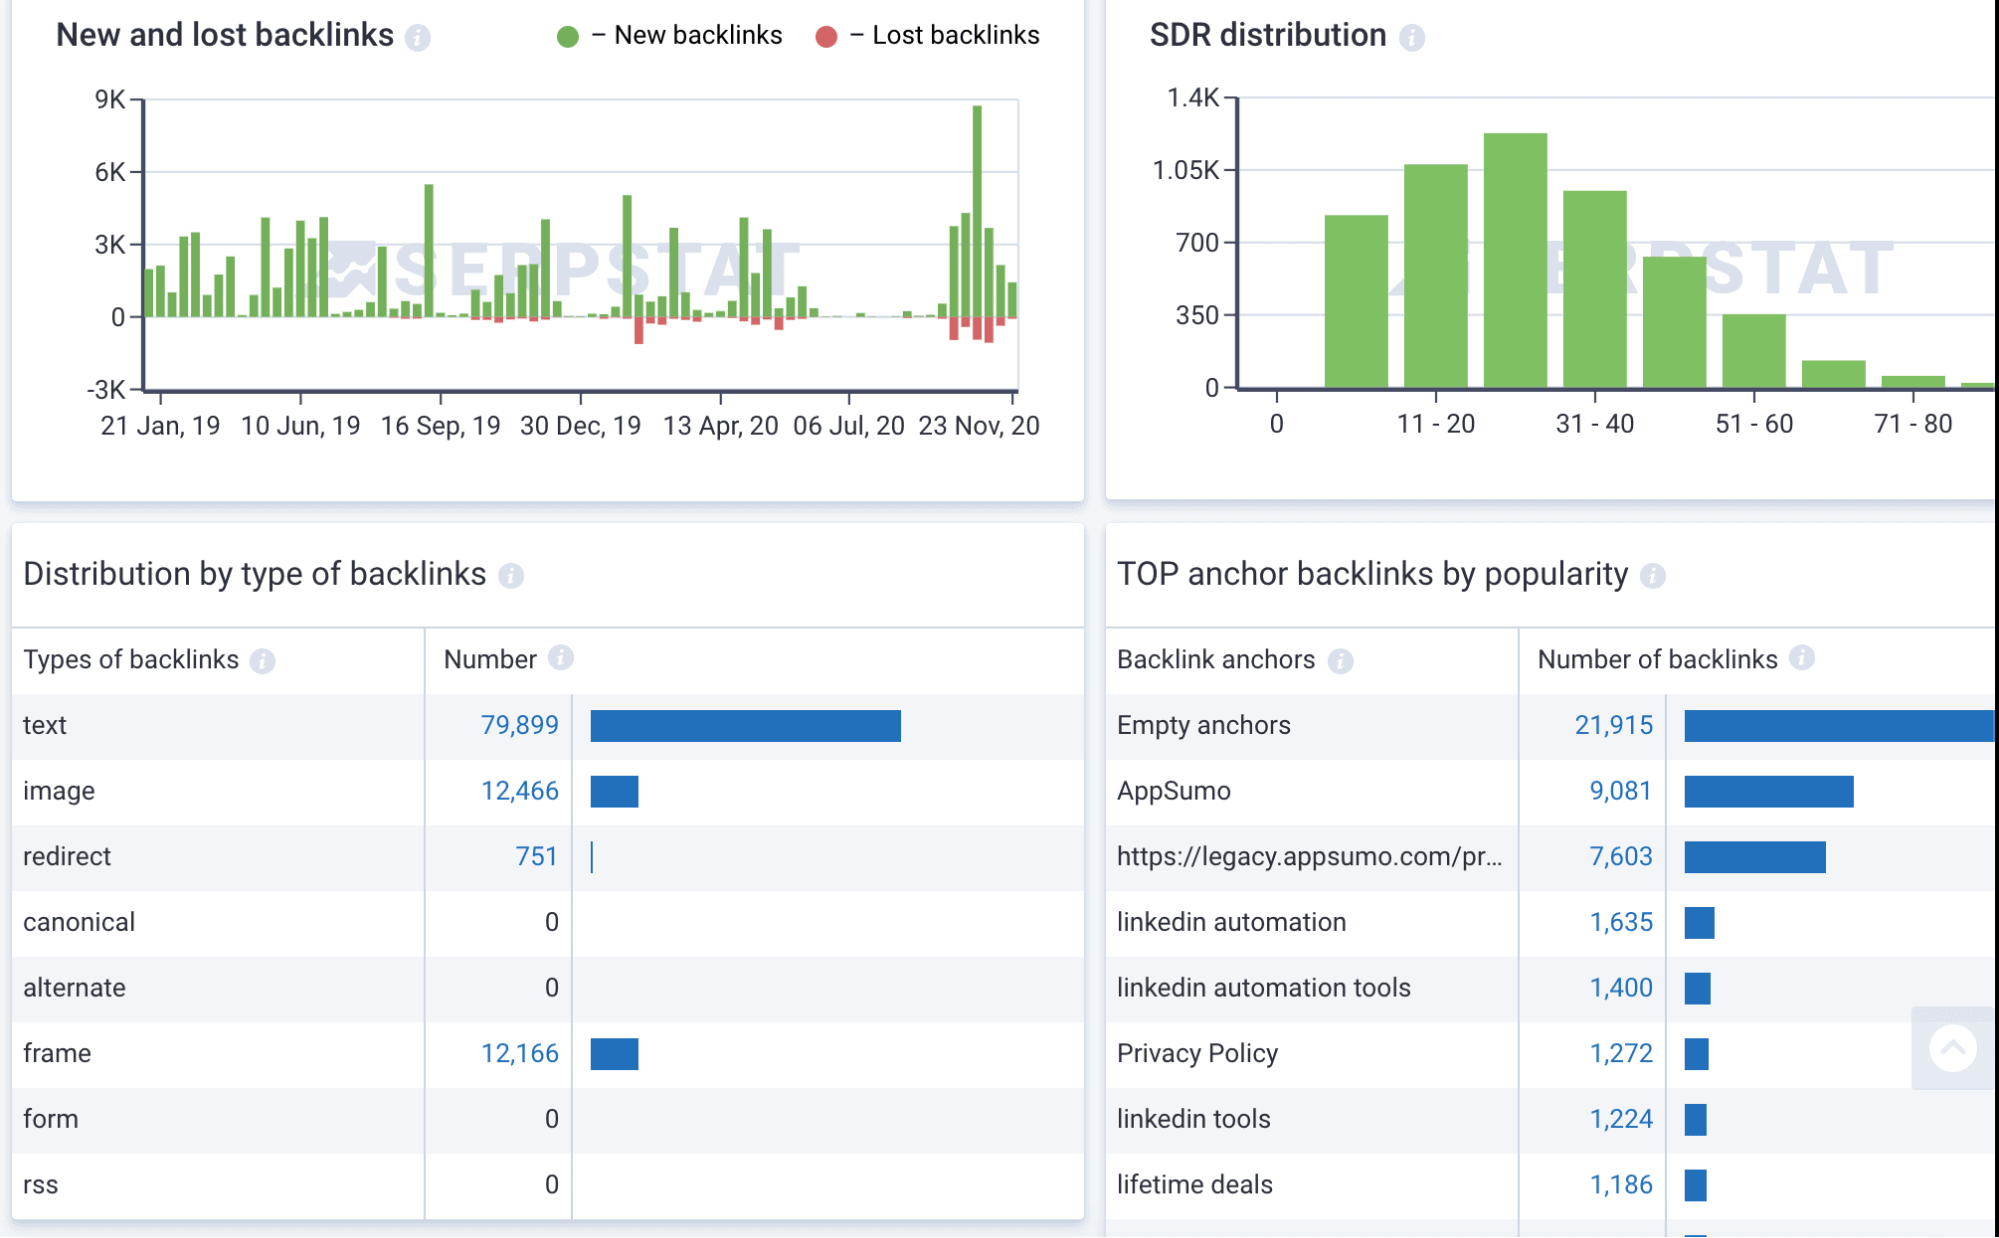Viewport: 1999px width, 1238px height.
Task: Click the blue bar in the AppSumo row
Action: click(x=1768, y=791)
